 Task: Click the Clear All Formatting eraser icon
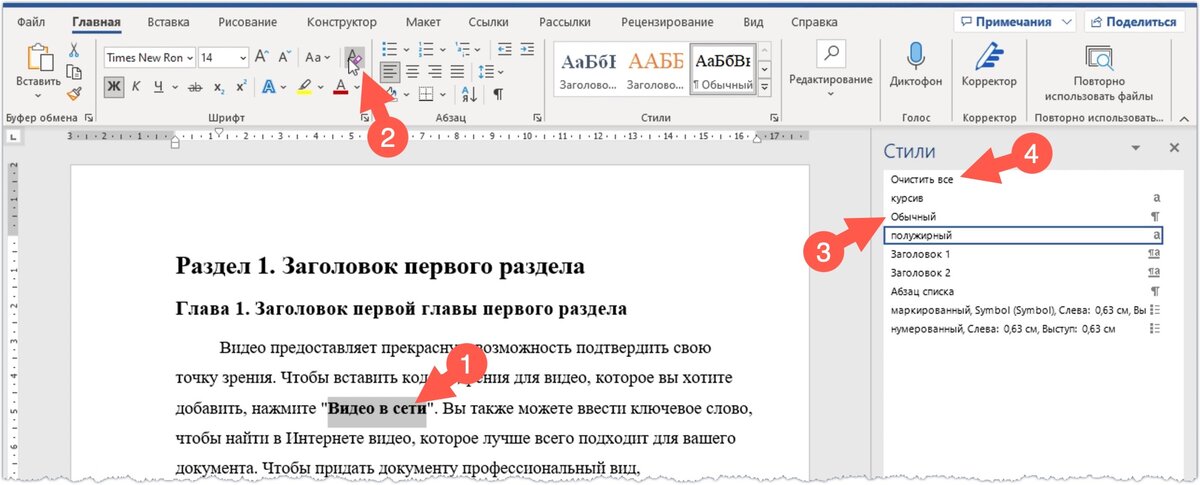pos(354,58)
